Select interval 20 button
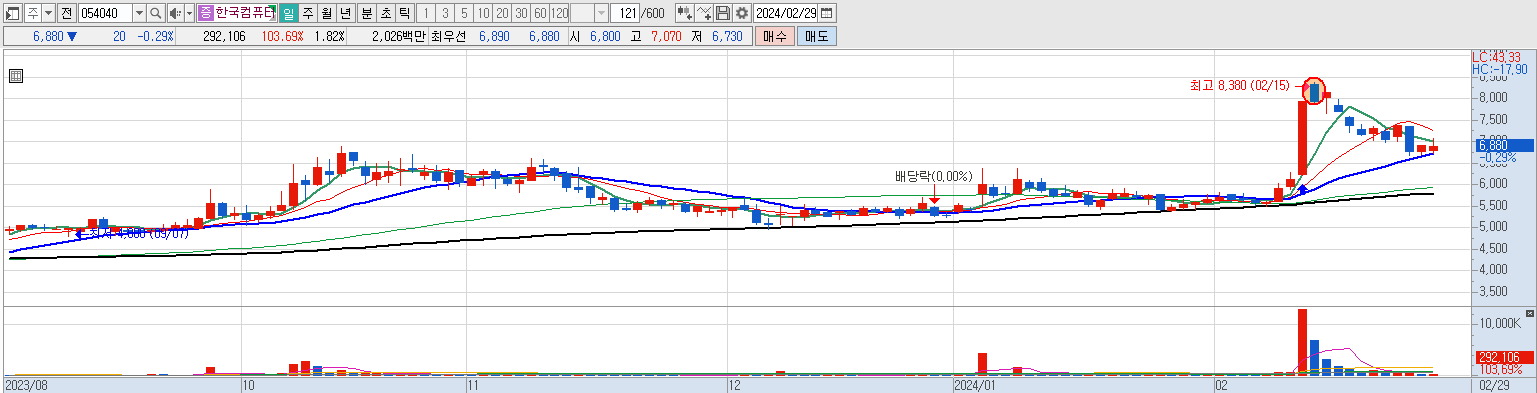 (x=502, y=14)
